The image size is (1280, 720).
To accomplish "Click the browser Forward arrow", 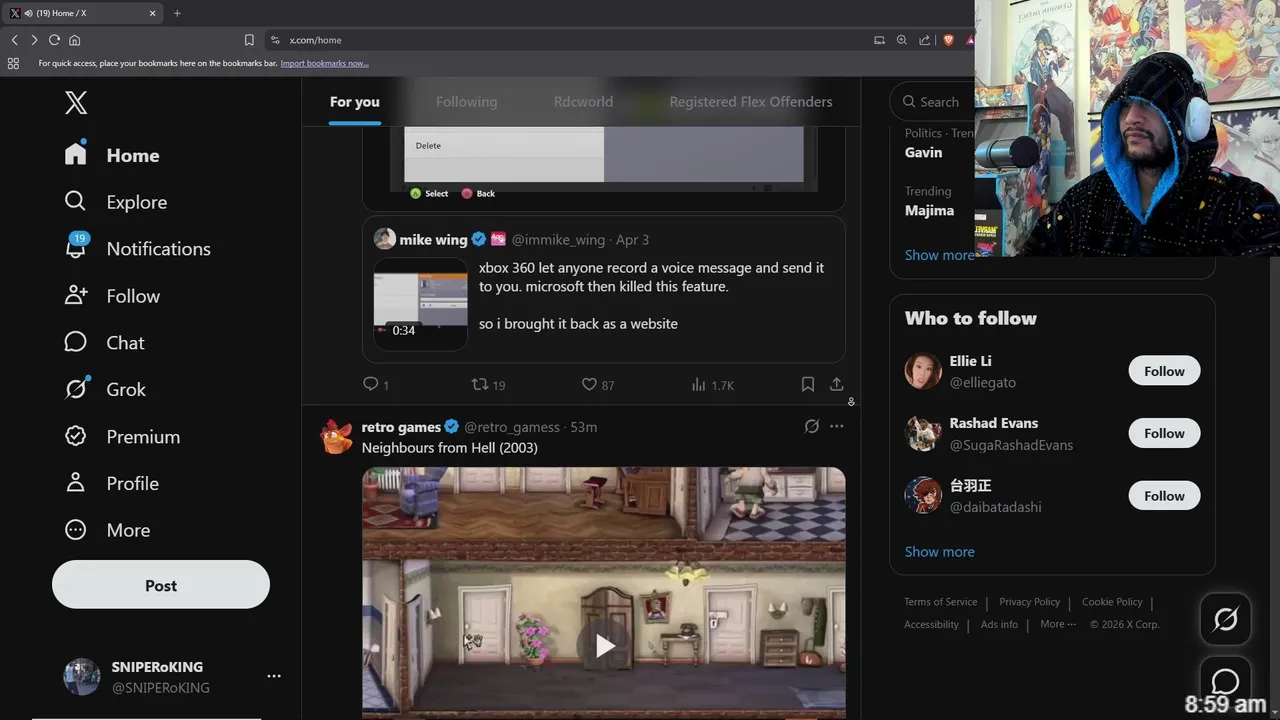I will pyautogui.click(x=34, y=40).
